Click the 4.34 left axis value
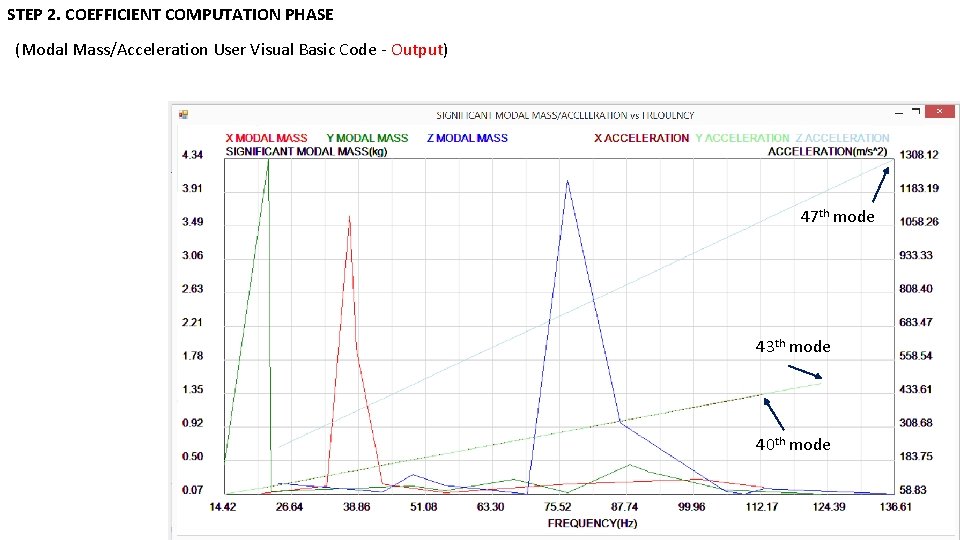Screen dimensions: 960x540 [192, 155]
